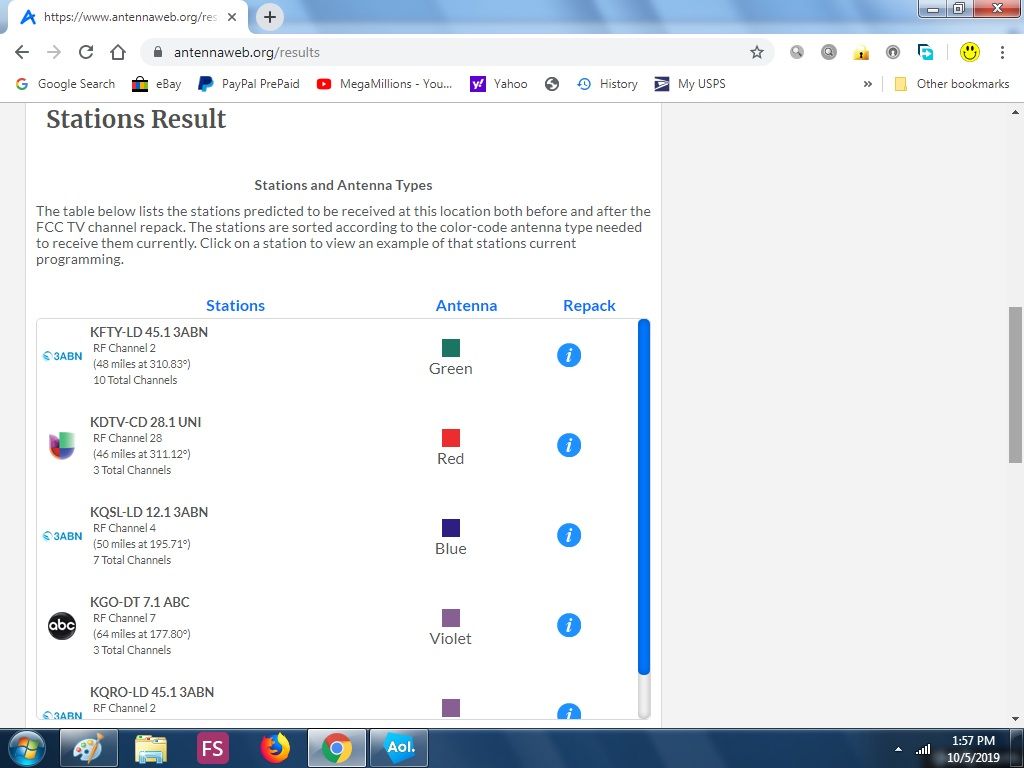Click the page scrollbar up arrow
Image resolution: width=1024 pixels, height=768 pixels.
click(x=1015, y=112)
